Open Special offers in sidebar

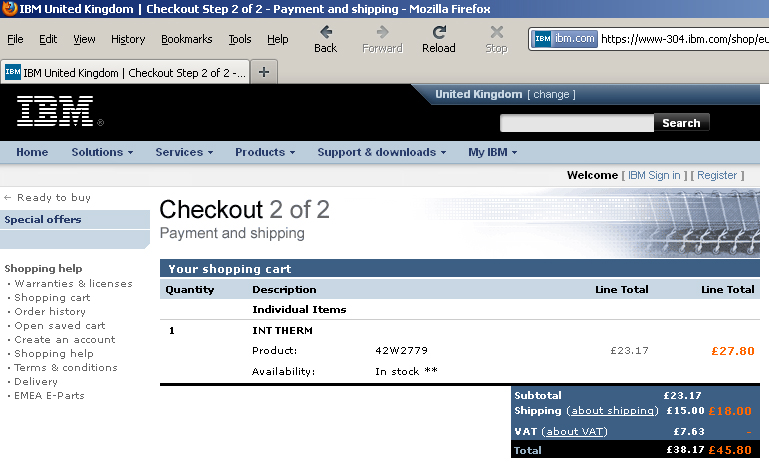pos(43,219)
